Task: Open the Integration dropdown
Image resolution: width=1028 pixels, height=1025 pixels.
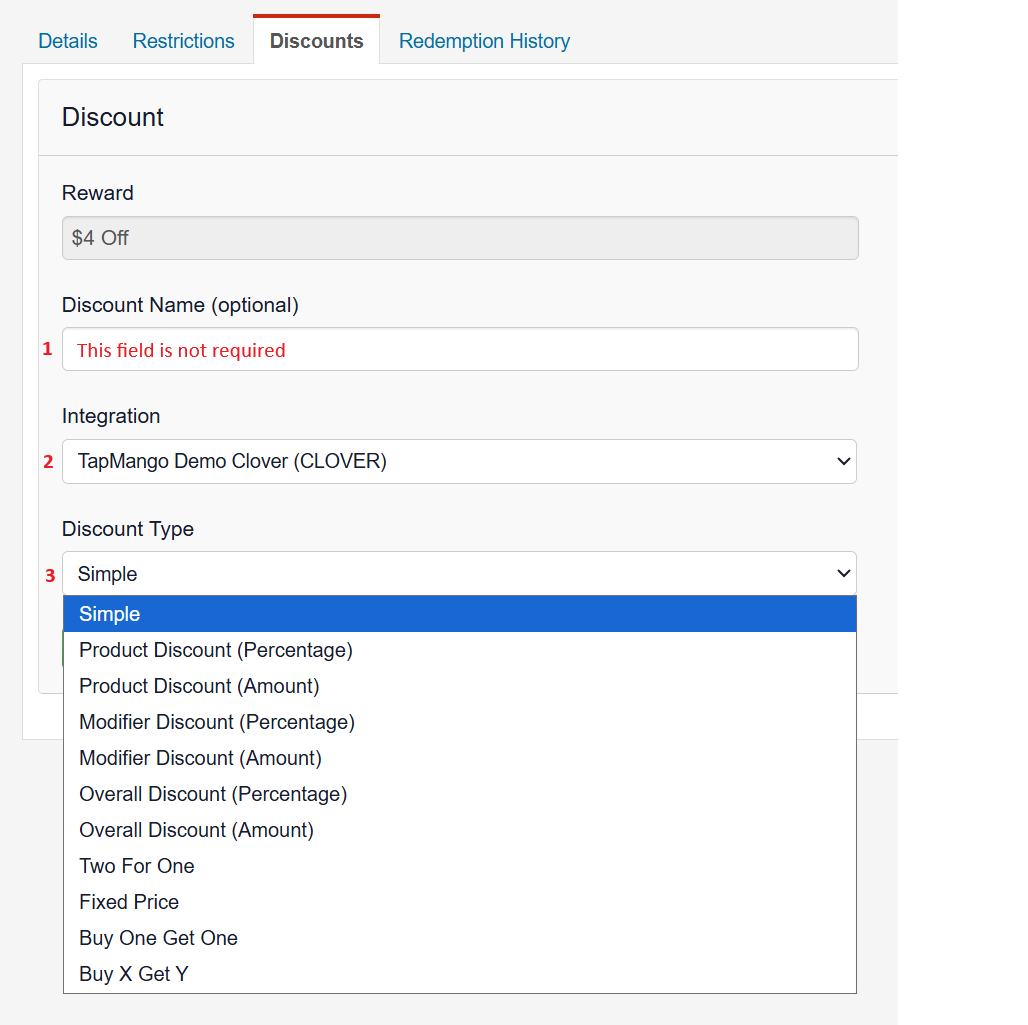Action: tap(460, 462)
